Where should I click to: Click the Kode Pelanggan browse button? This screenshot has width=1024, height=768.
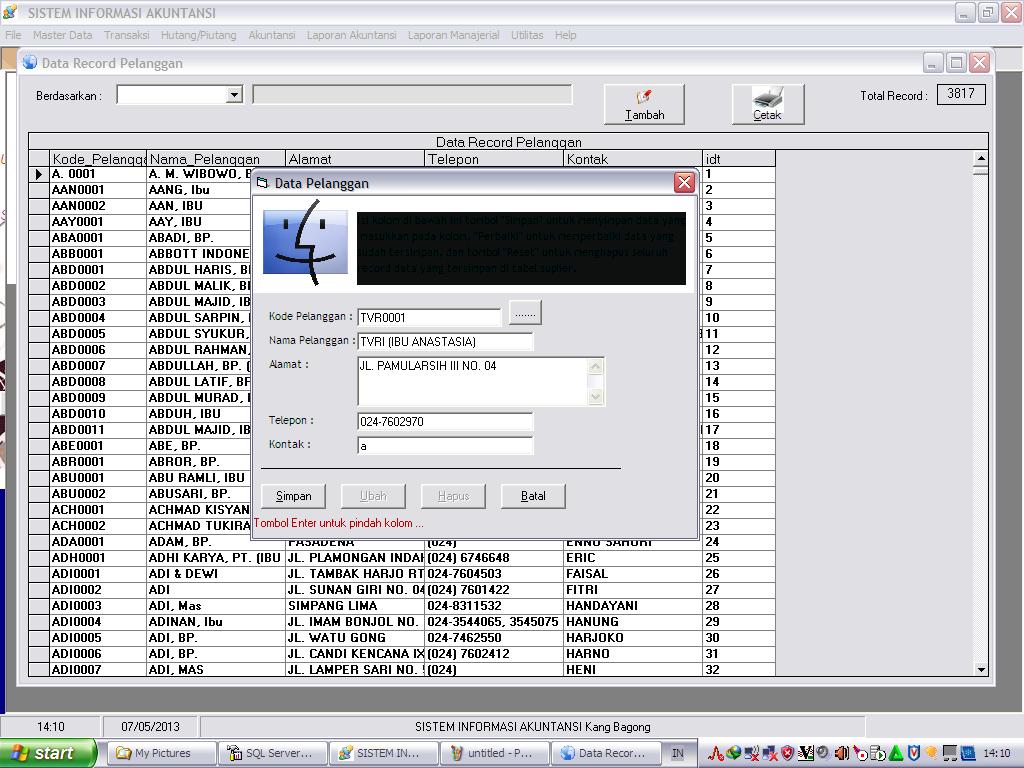point(525,314)
